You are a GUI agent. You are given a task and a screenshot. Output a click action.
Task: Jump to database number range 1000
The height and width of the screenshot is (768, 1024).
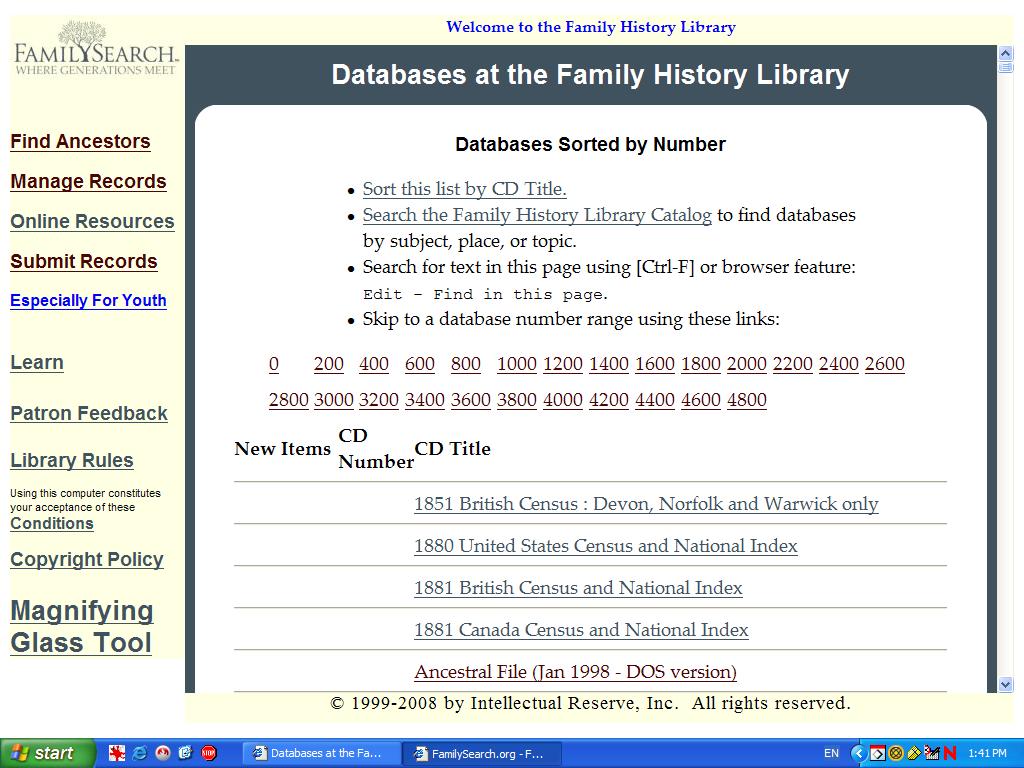coord(517,364)
